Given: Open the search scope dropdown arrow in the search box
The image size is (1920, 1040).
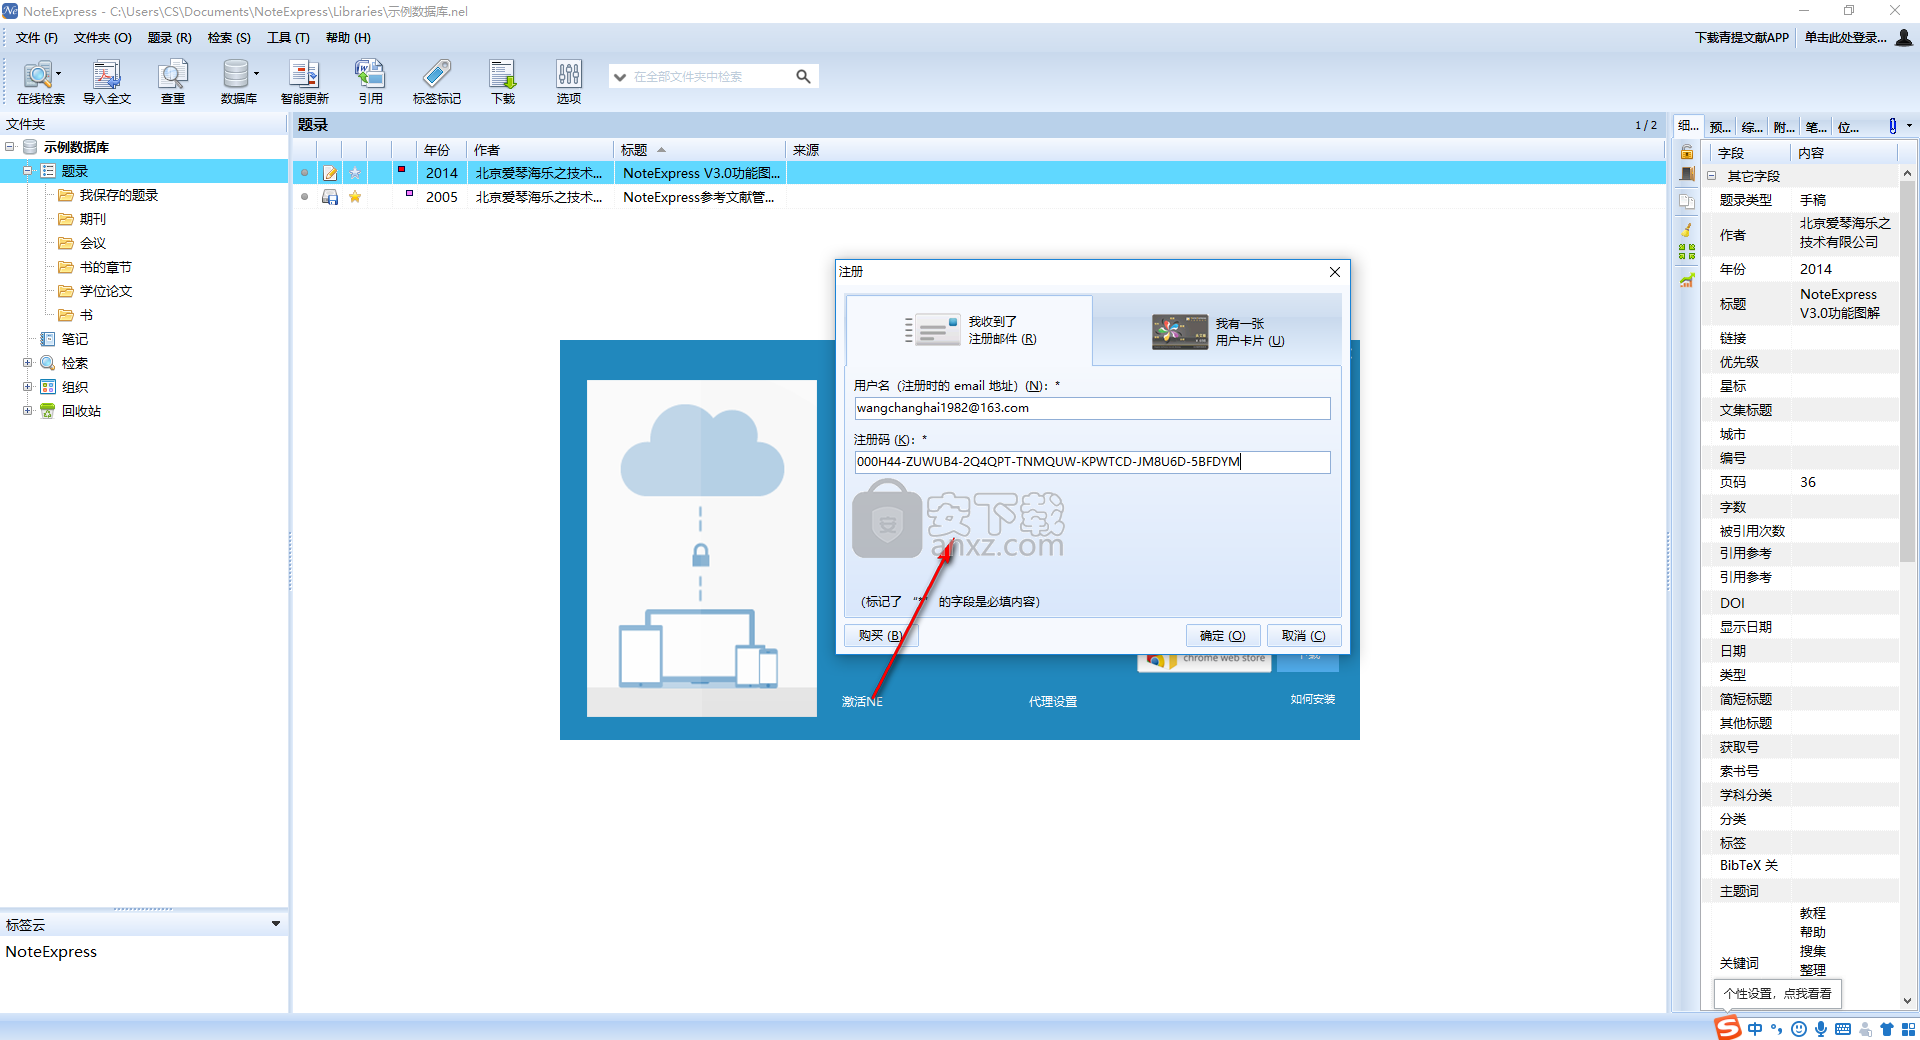Looking at the screenshot, I should coord(620,77).
